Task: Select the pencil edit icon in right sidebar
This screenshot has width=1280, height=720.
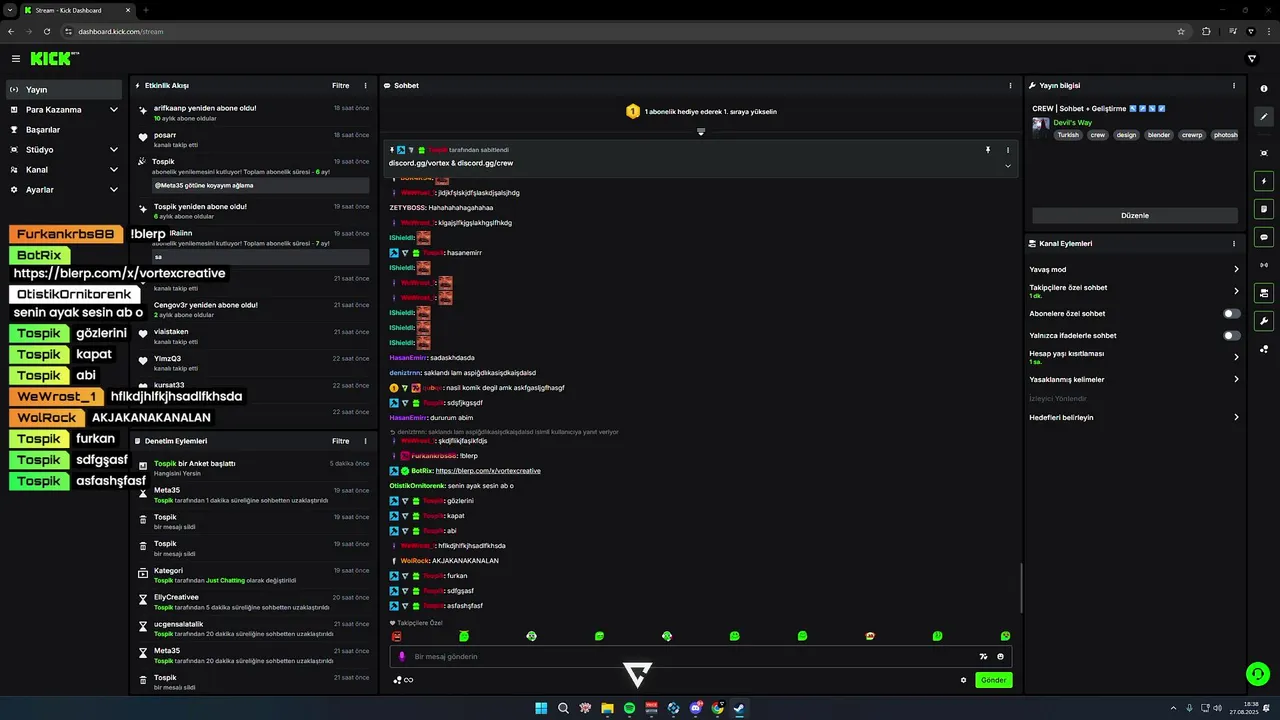Action: 1264,117
